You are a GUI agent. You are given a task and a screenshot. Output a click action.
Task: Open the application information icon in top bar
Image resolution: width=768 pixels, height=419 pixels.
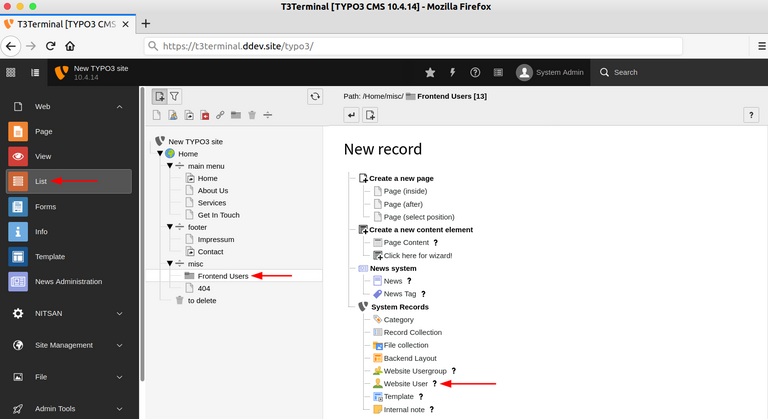point(496,72)
